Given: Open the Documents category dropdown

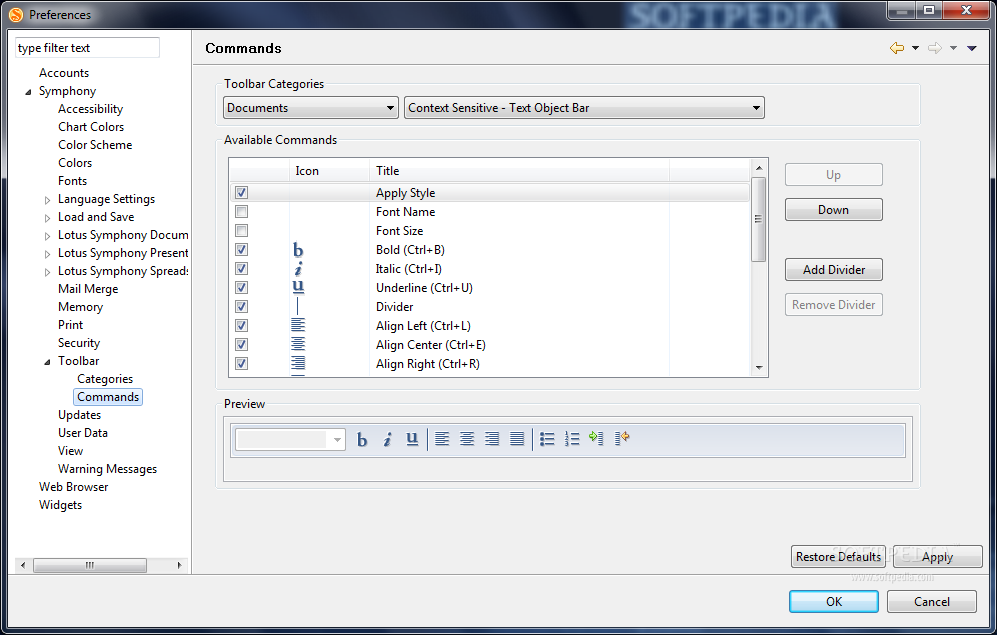Looking at the screenshot, I should pyautogui.click(x=311, y=108).
